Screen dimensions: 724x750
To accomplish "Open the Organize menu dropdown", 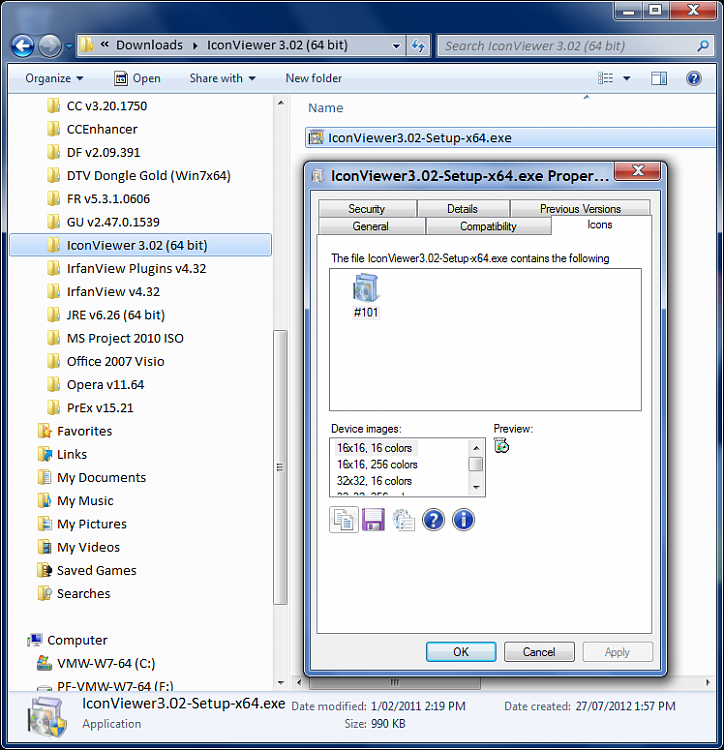I will (54, 78).
